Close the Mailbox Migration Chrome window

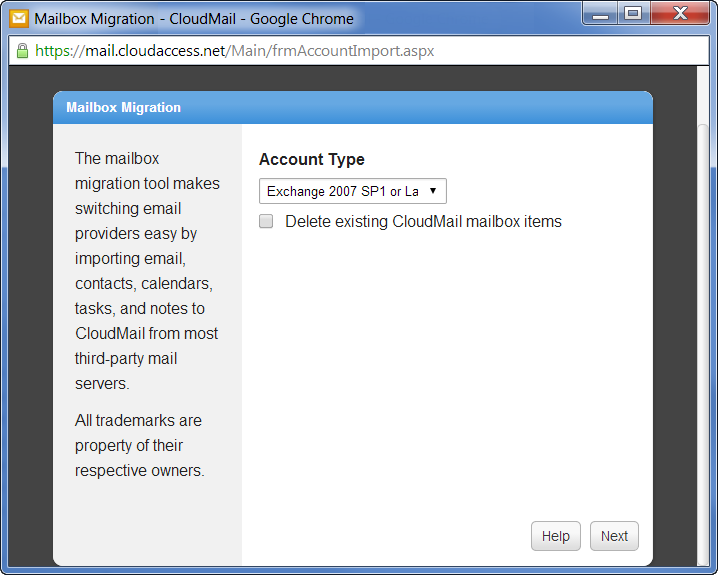point(680,14)
